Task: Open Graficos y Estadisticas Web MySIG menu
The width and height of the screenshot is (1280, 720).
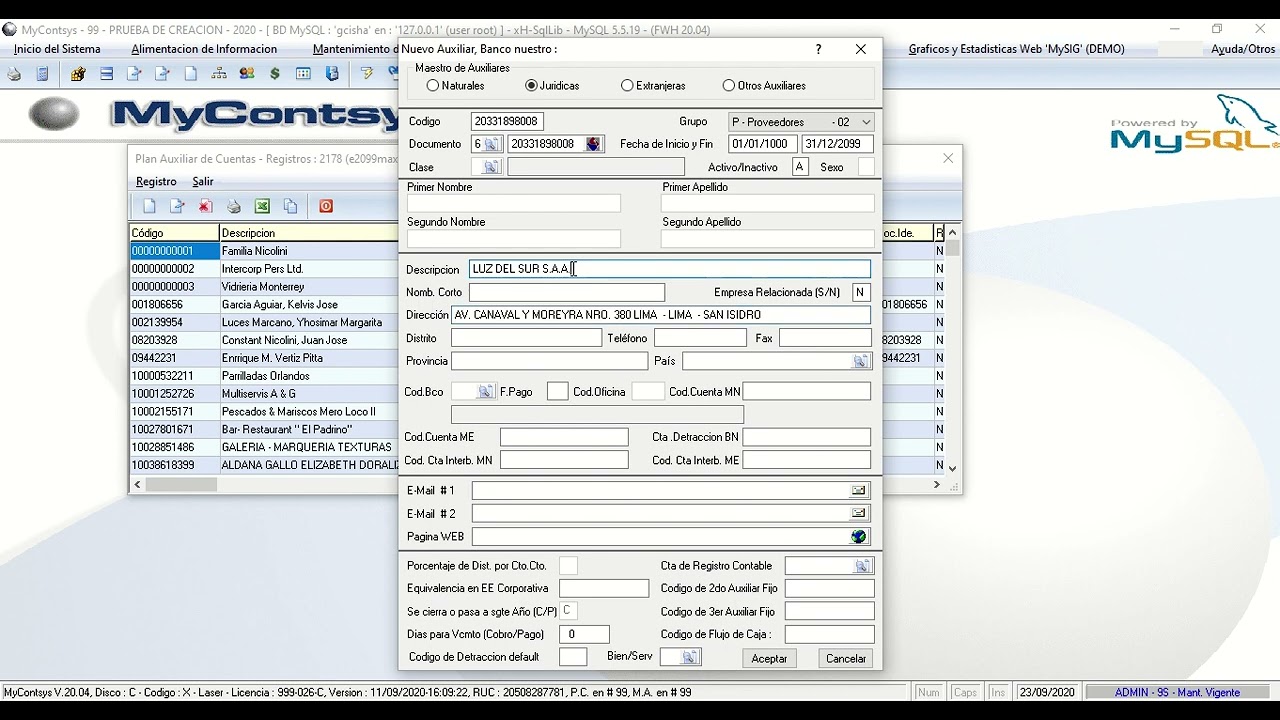Action: click(1016, 49)
